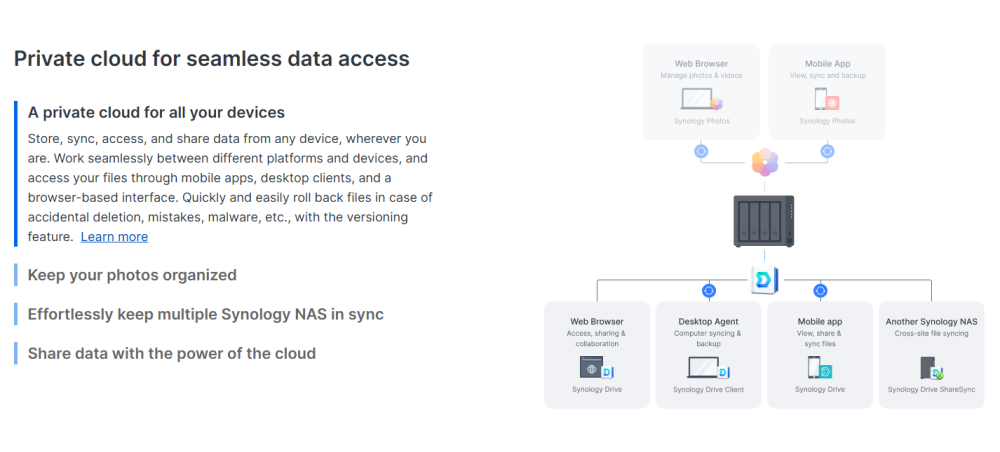Click the Synology Drive ShareSync label

pos(931,390)
